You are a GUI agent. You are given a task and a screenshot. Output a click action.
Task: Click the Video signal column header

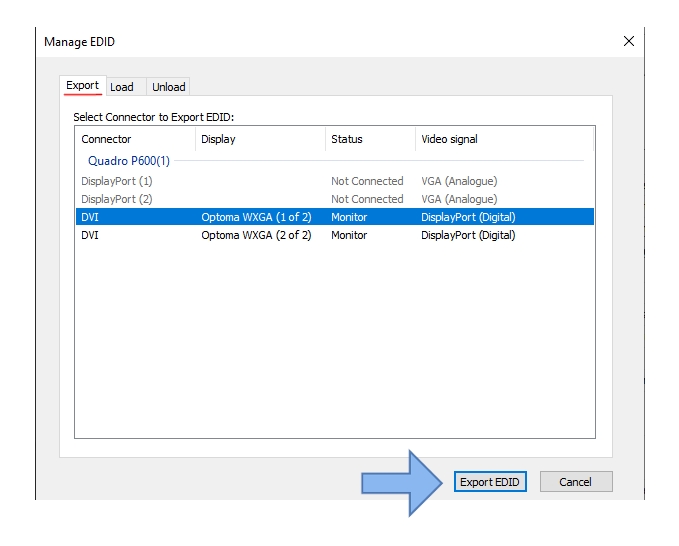[x=449, y=139]
